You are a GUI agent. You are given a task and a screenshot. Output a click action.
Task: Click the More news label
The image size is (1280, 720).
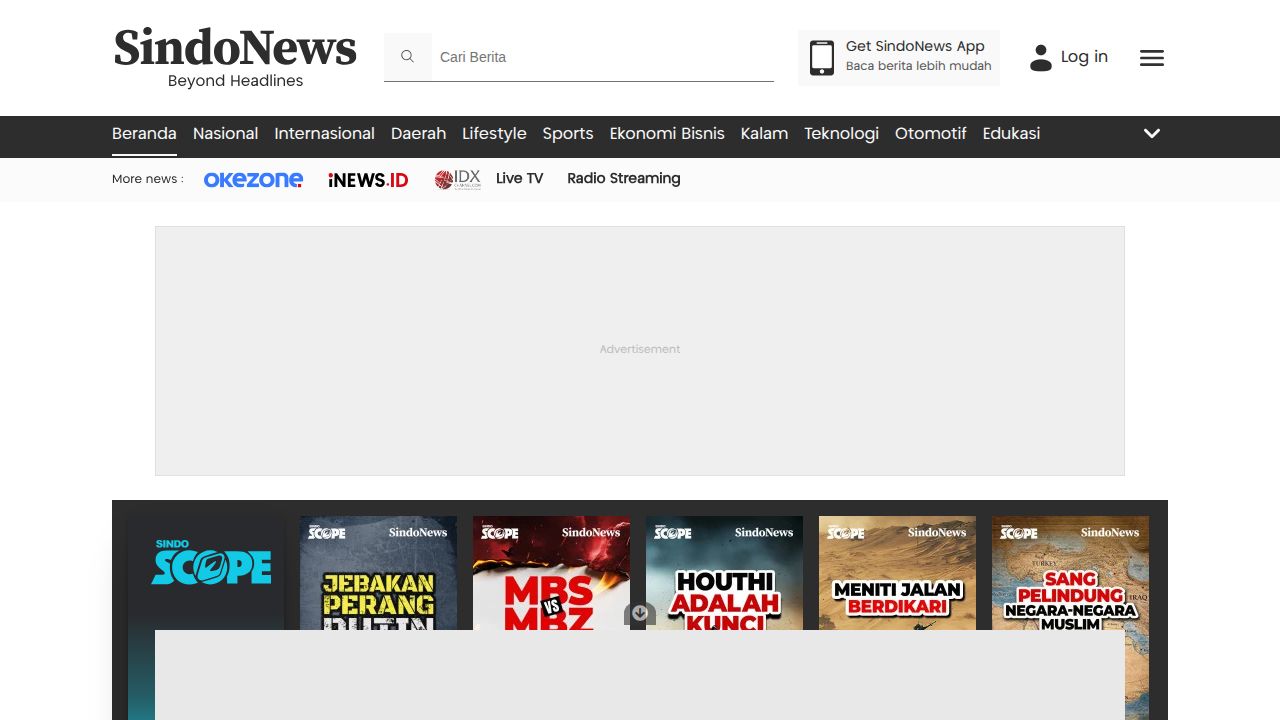[x=147, y=179]
